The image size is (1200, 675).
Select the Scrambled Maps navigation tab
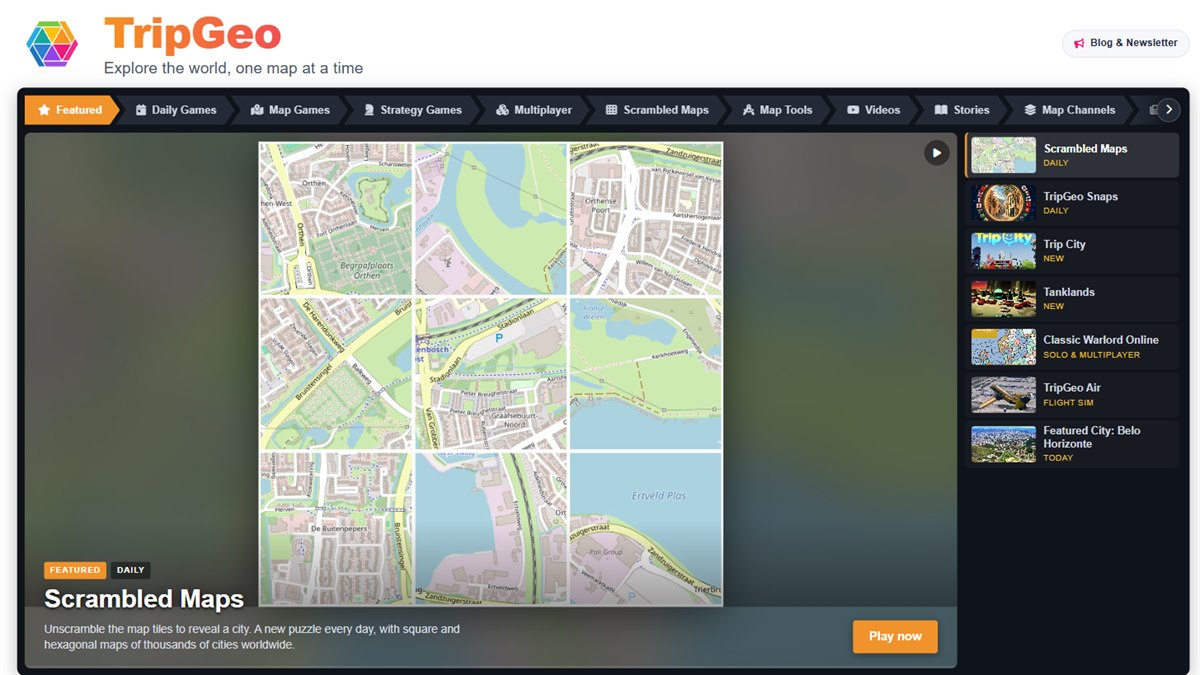(x=658, y=110)
